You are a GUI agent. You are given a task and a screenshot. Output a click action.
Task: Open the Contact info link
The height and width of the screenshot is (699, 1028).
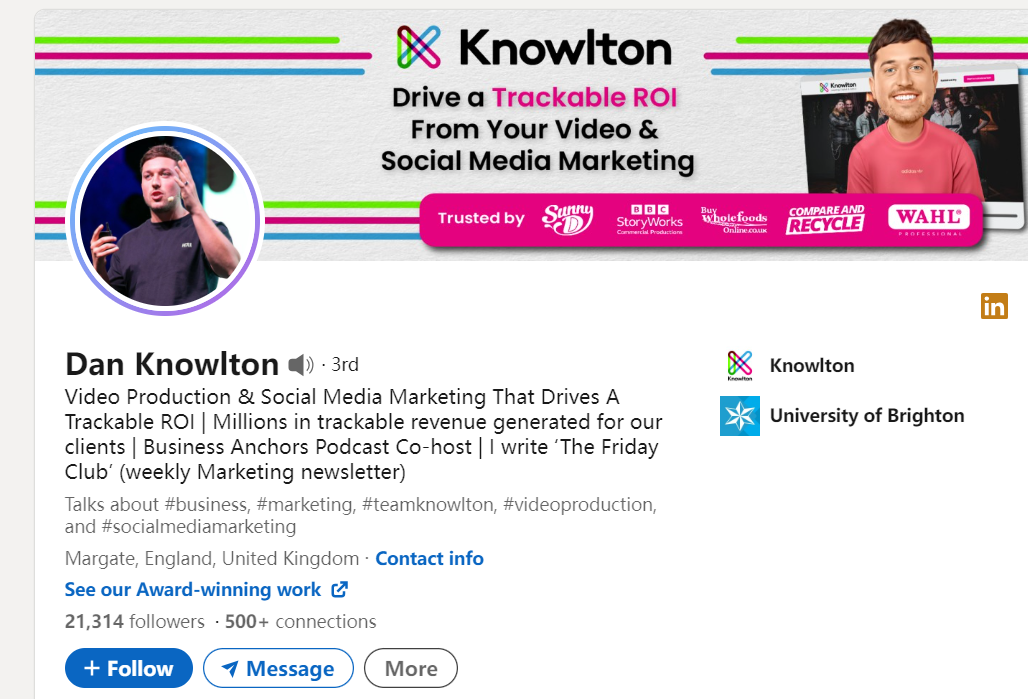429,559
